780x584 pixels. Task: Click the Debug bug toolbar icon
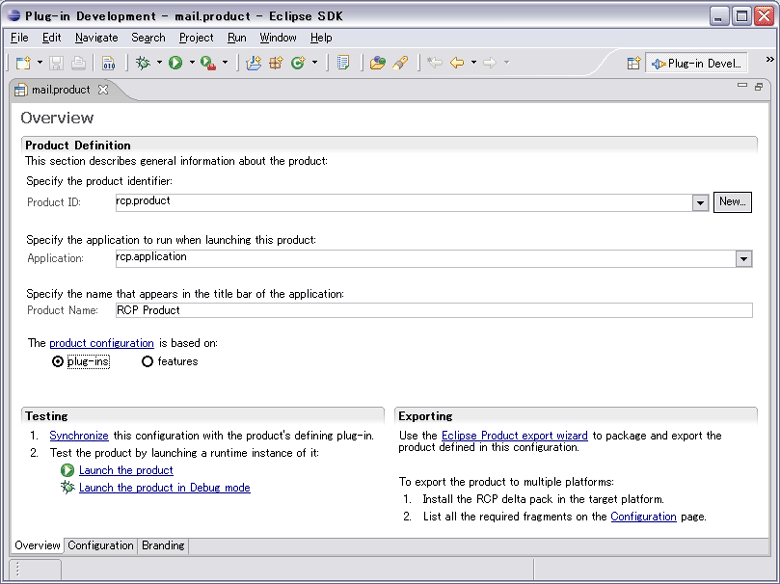(x=143, y=63)
